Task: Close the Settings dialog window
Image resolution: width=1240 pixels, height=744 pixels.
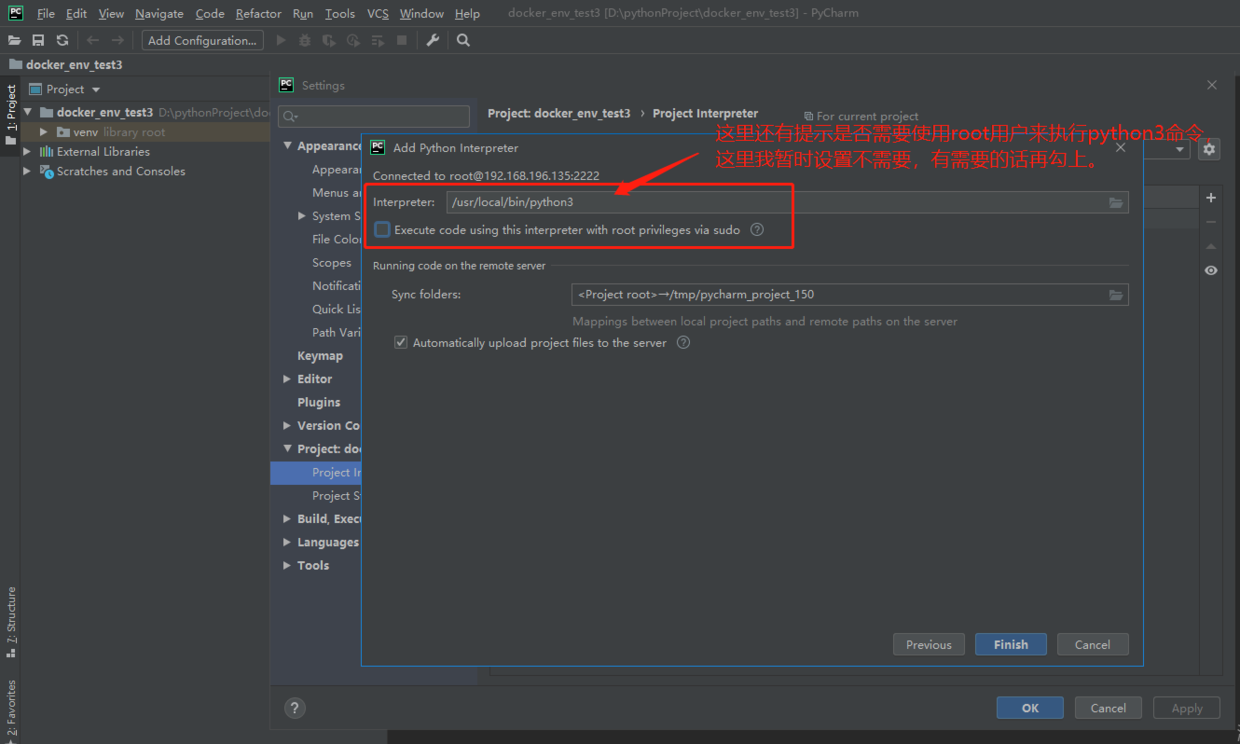Action: [1212, 85]
